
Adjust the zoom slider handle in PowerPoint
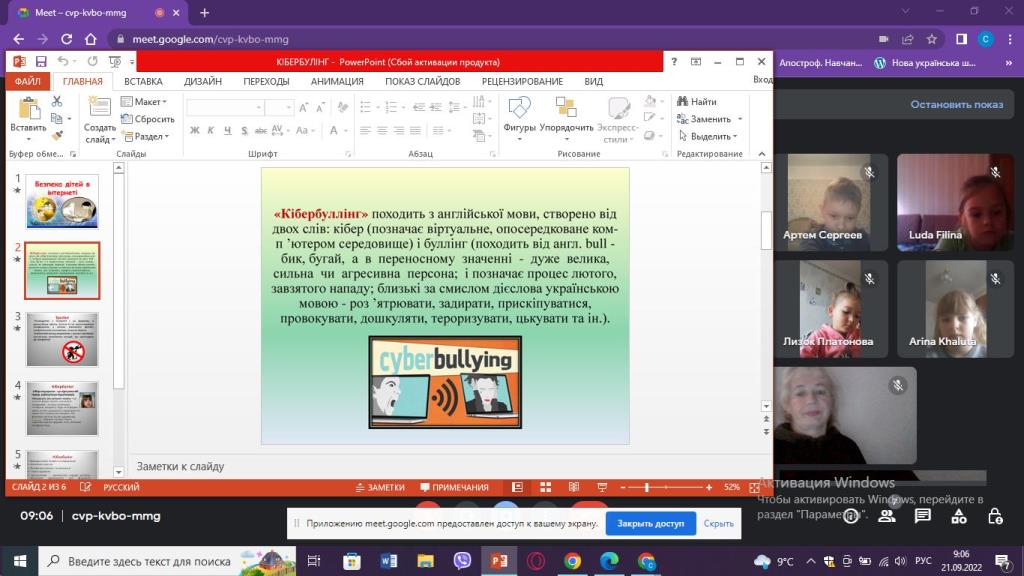point(647,487)
